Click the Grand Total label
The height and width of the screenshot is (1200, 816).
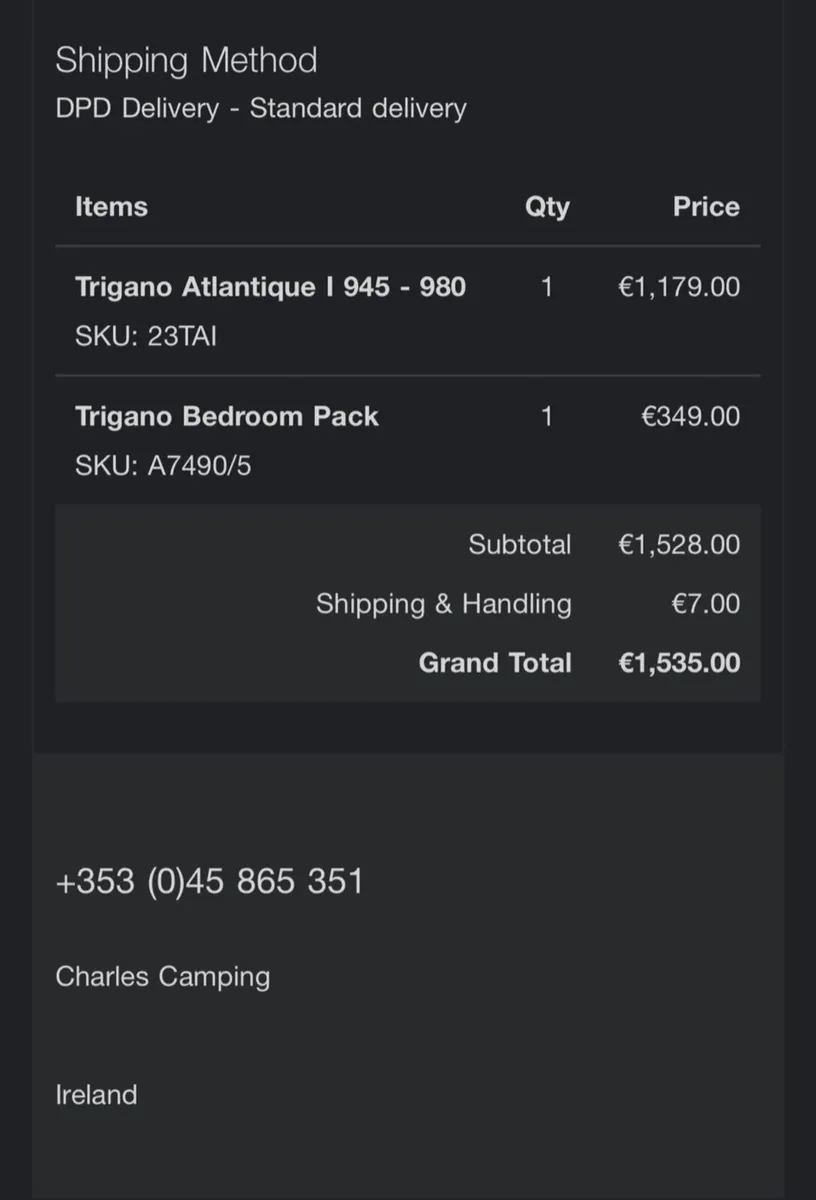[495, 663]
